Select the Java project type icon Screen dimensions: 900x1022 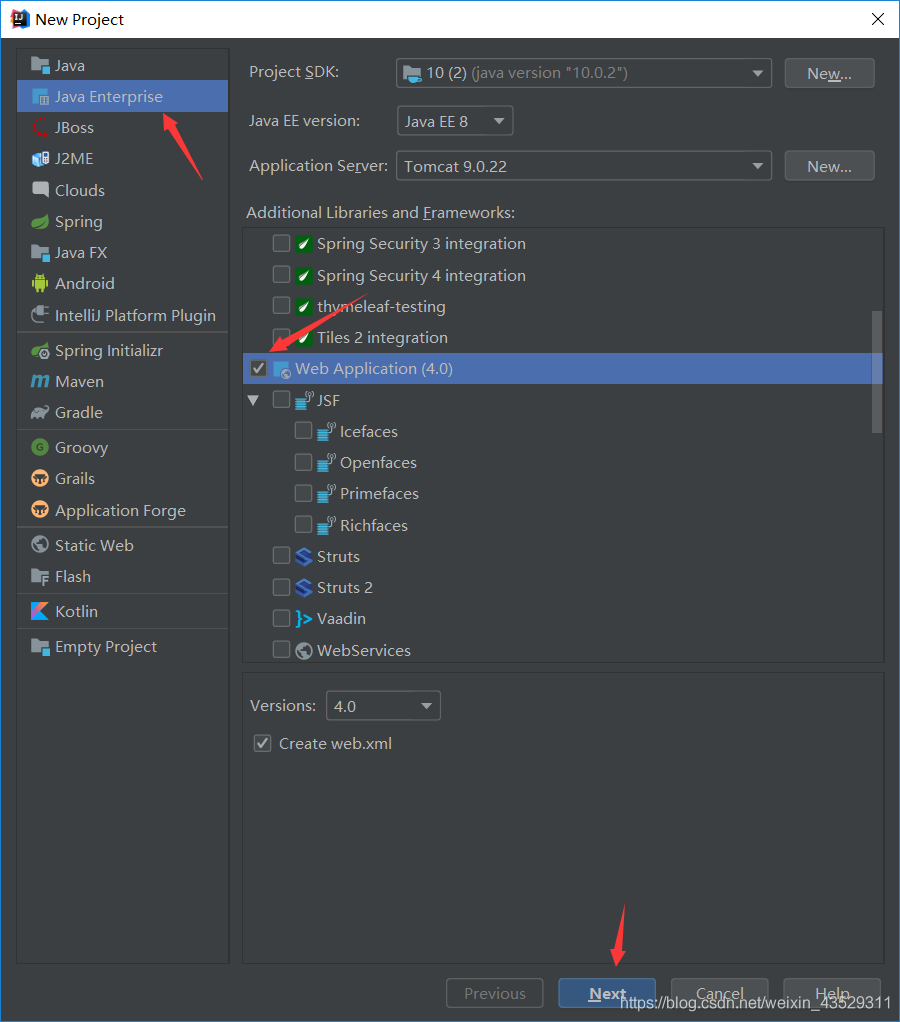[x=40, y=65]
